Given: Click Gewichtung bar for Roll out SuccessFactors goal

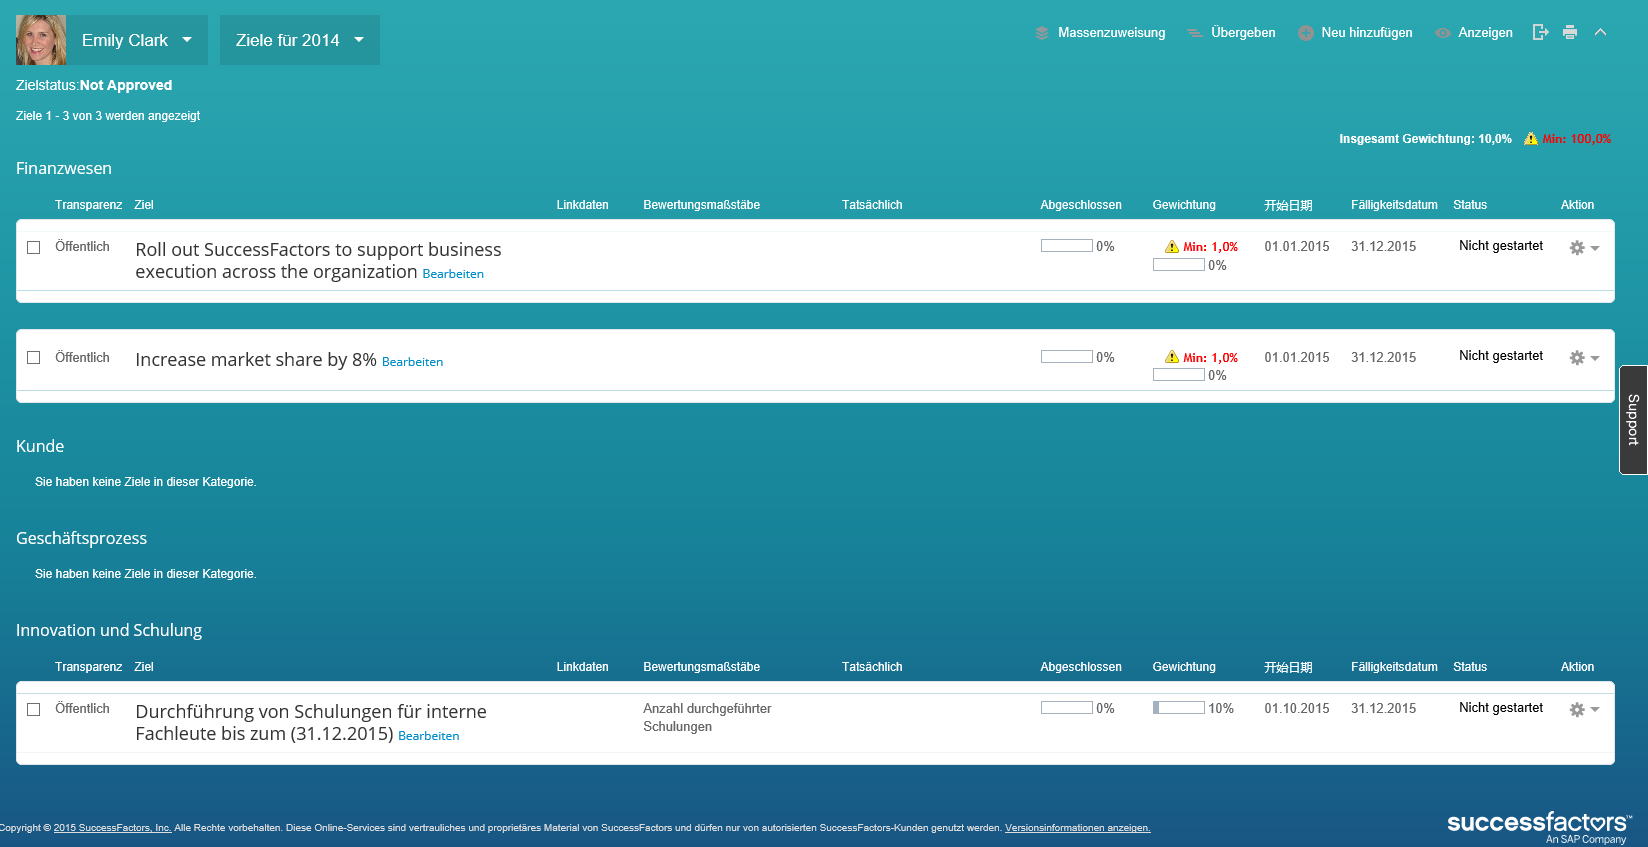Looking at the screenshot, I should coord(1178,265).
